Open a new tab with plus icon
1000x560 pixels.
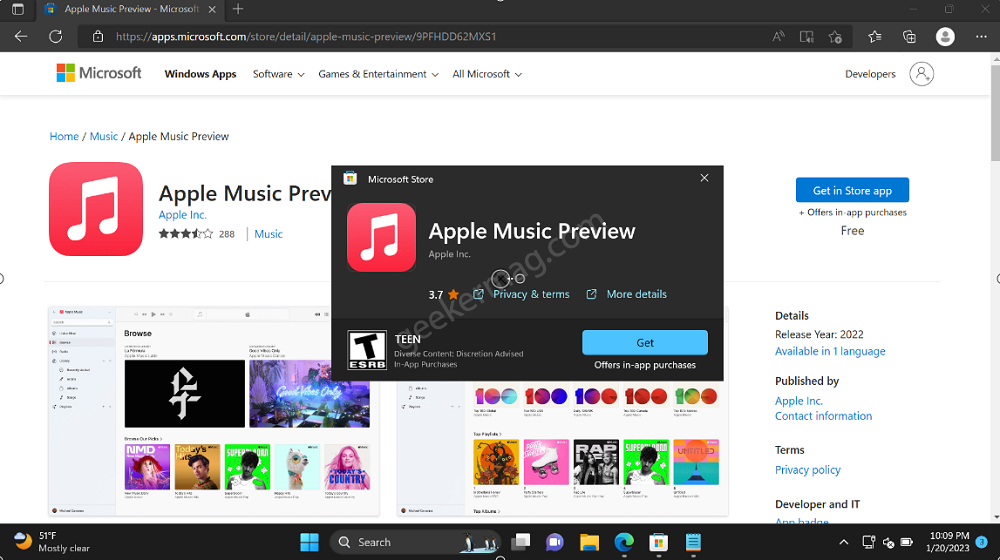pyautogui.click(x=238, y=9)
